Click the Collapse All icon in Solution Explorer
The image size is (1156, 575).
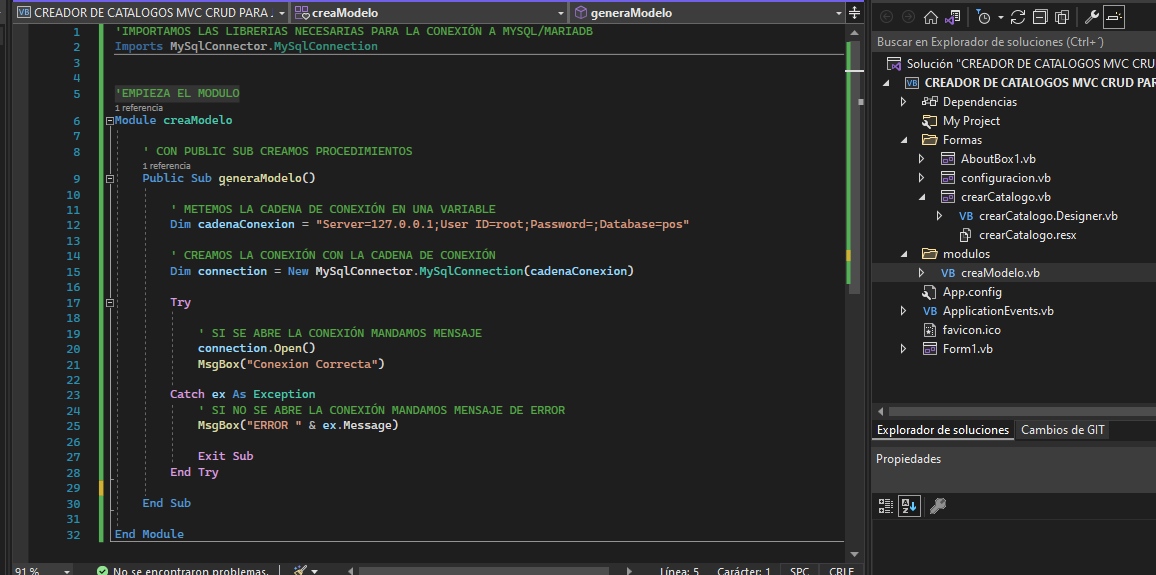(x=1040, y=17)
